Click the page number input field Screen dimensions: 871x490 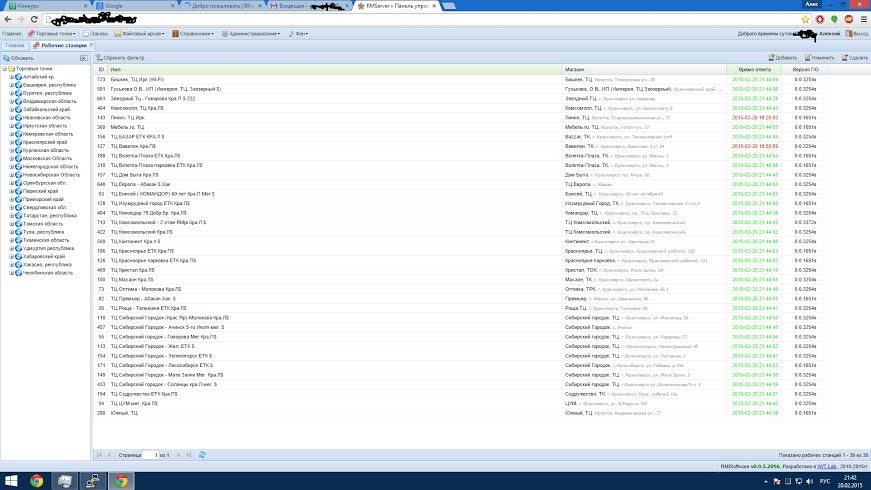click(x=151, y=455)
